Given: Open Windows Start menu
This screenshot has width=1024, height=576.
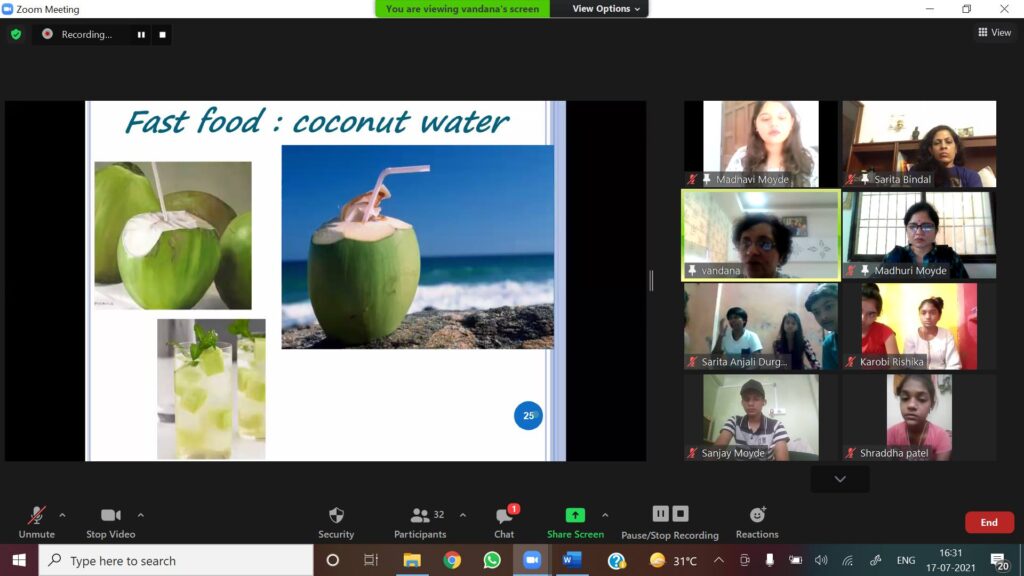Looking at the screenshot, I should point(19,560).
